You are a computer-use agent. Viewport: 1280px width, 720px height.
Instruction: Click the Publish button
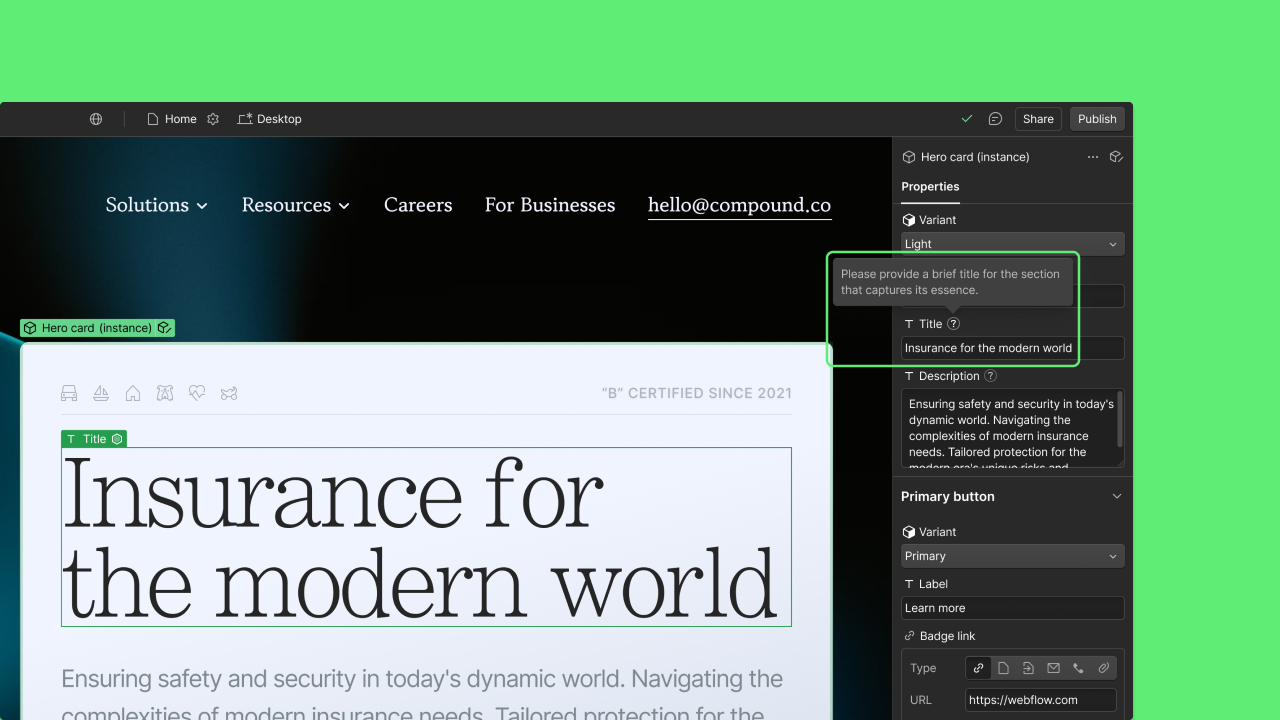click(1097, 119)
